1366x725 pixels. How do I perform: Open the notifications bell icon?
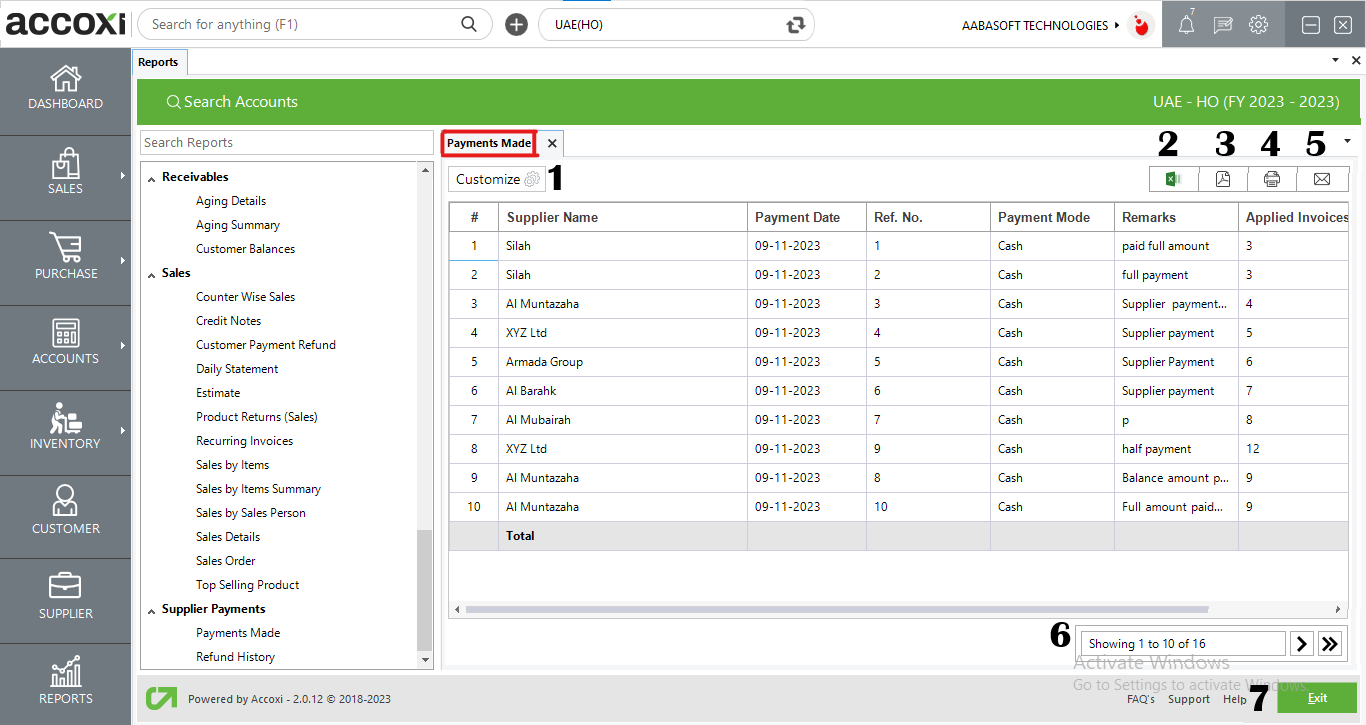[x=1186, y=26]
